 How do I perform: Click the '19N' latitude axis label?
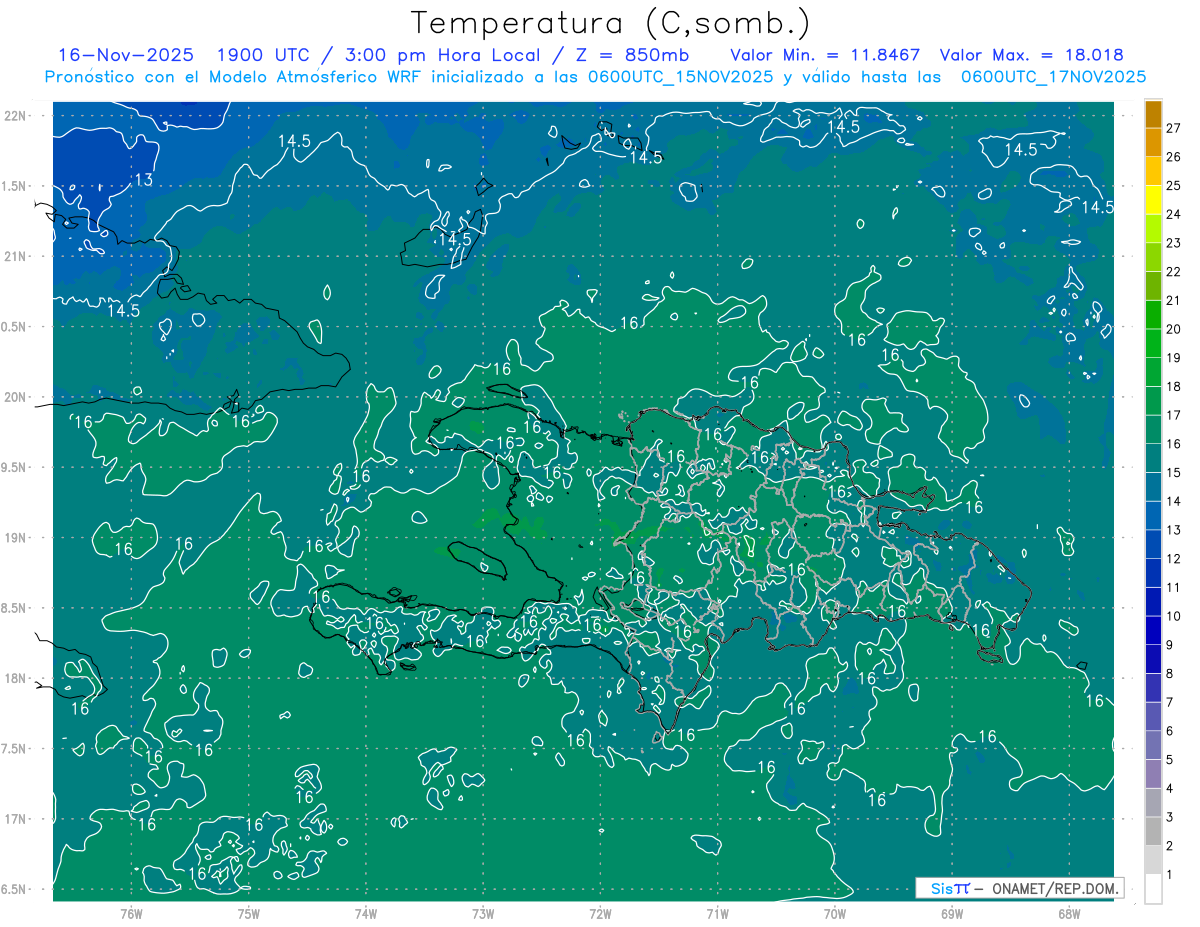(14, 538)
